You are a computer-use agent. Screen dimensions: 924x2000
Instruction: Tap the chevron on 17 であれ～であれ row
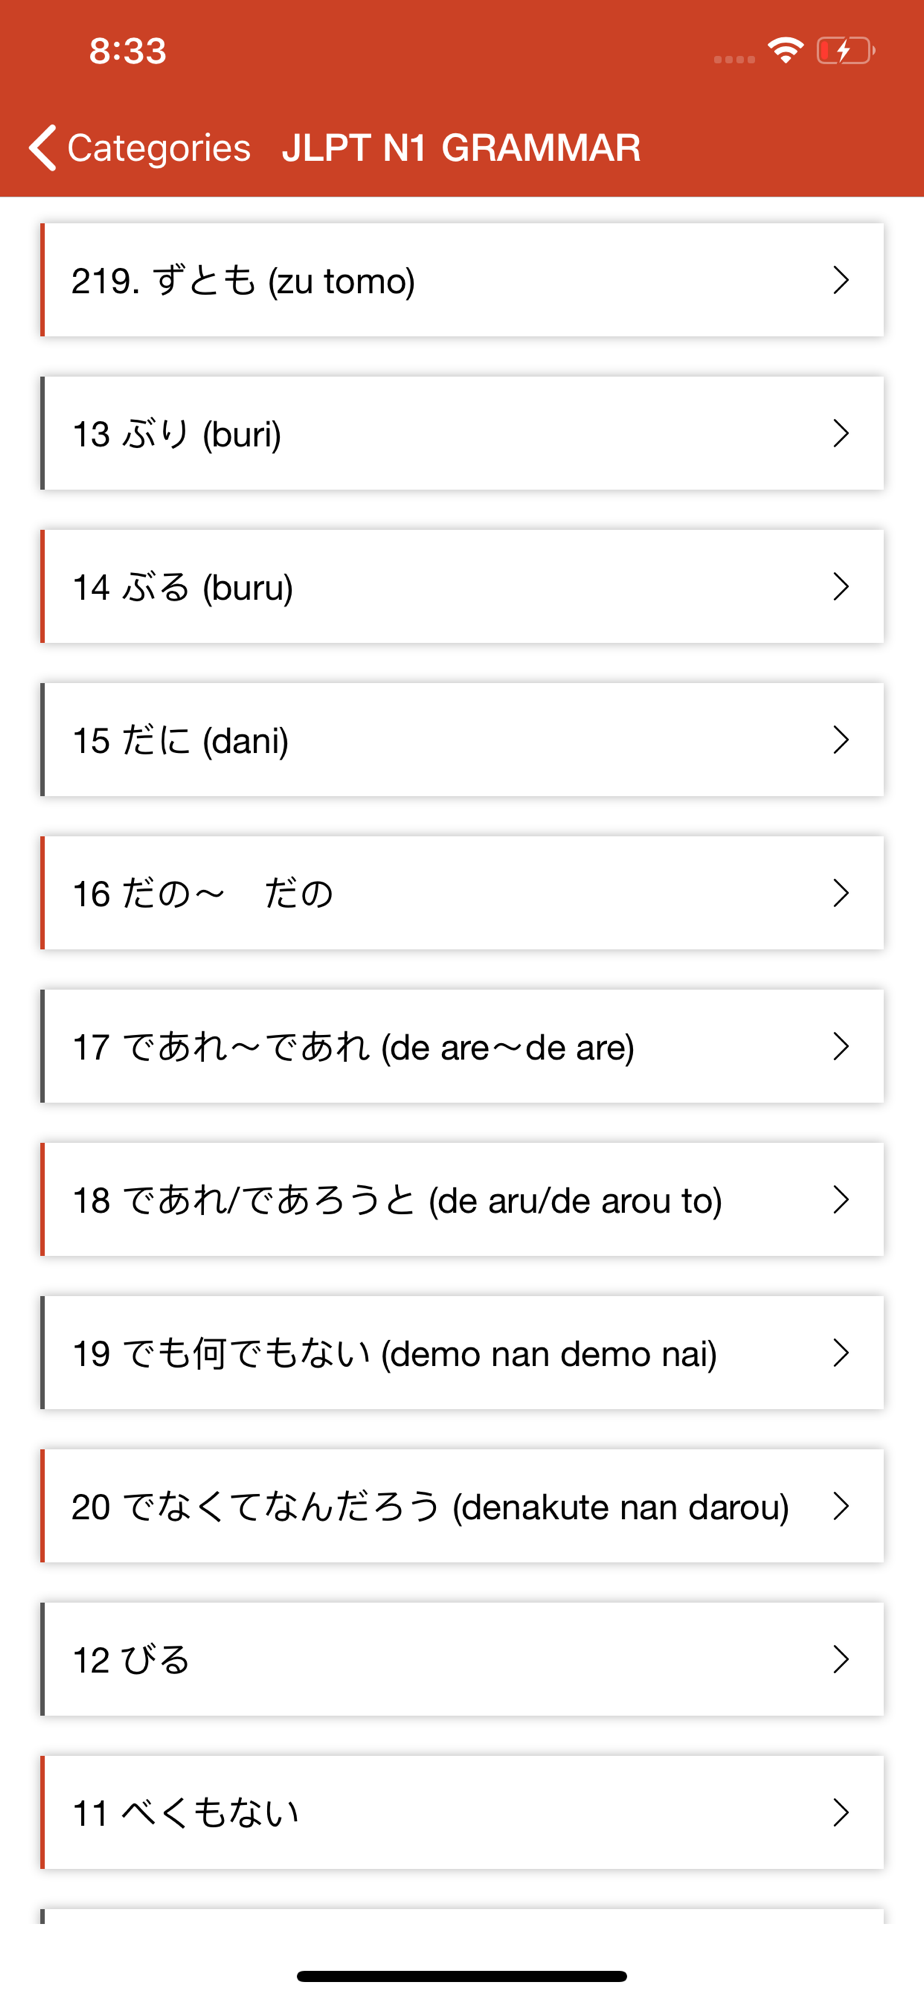(x=841, y=1046)
